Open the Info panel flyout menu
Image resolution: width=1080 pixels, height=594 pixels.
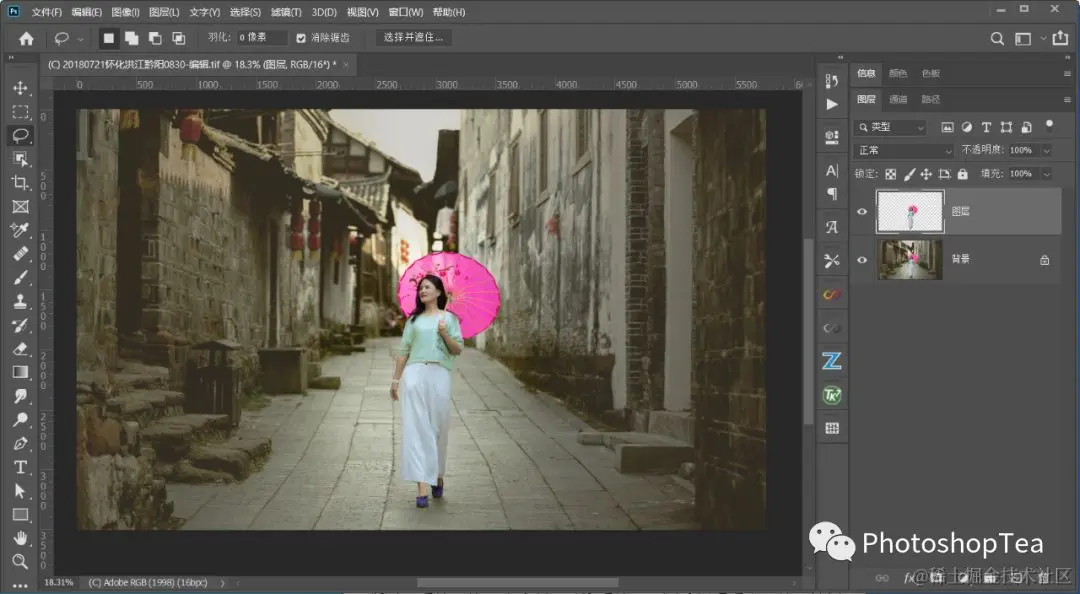pos(1067,73)
